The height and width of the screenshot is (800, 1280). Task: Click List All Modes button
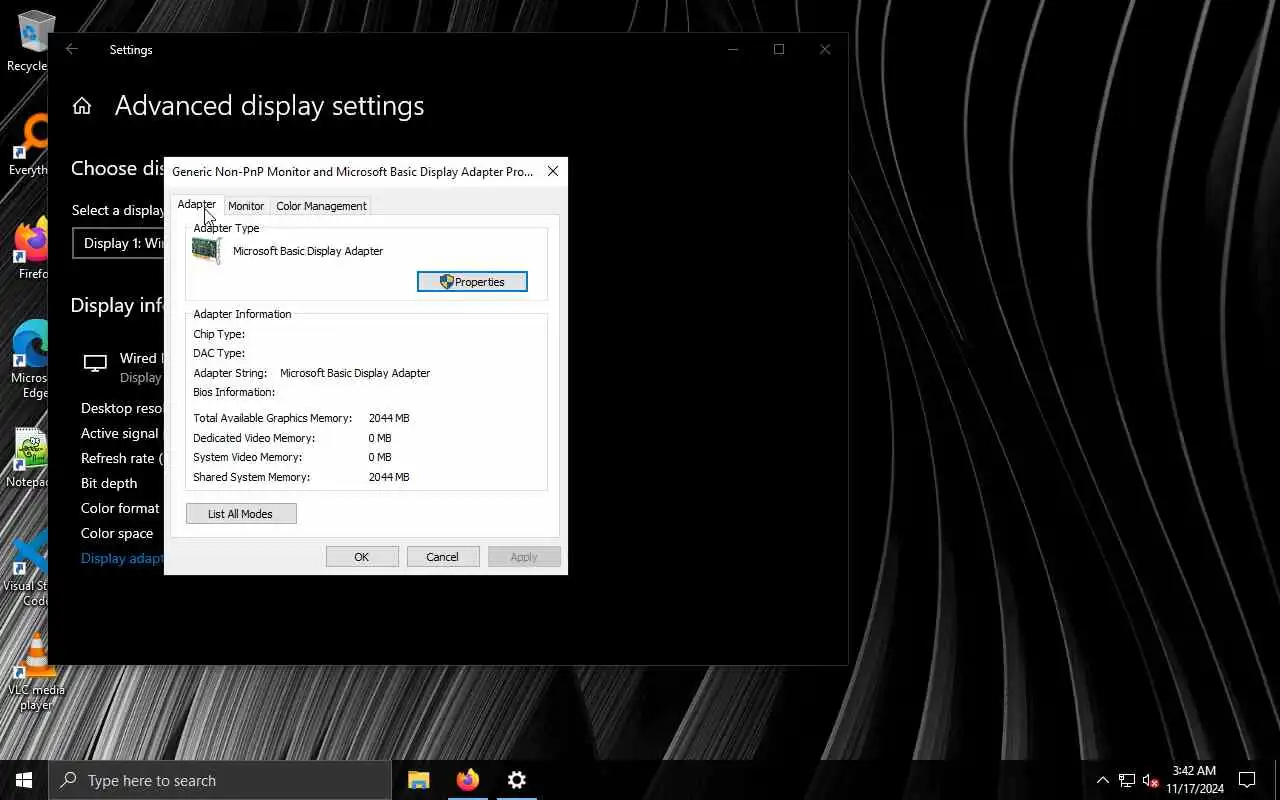click(x=241, y=514)
